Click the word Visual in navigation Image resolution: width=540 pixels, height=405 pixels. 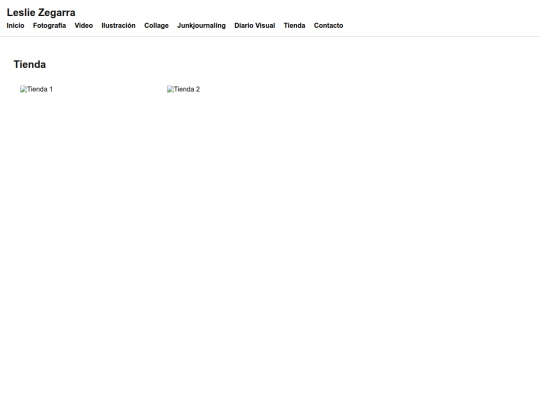[x=265, y=25]
